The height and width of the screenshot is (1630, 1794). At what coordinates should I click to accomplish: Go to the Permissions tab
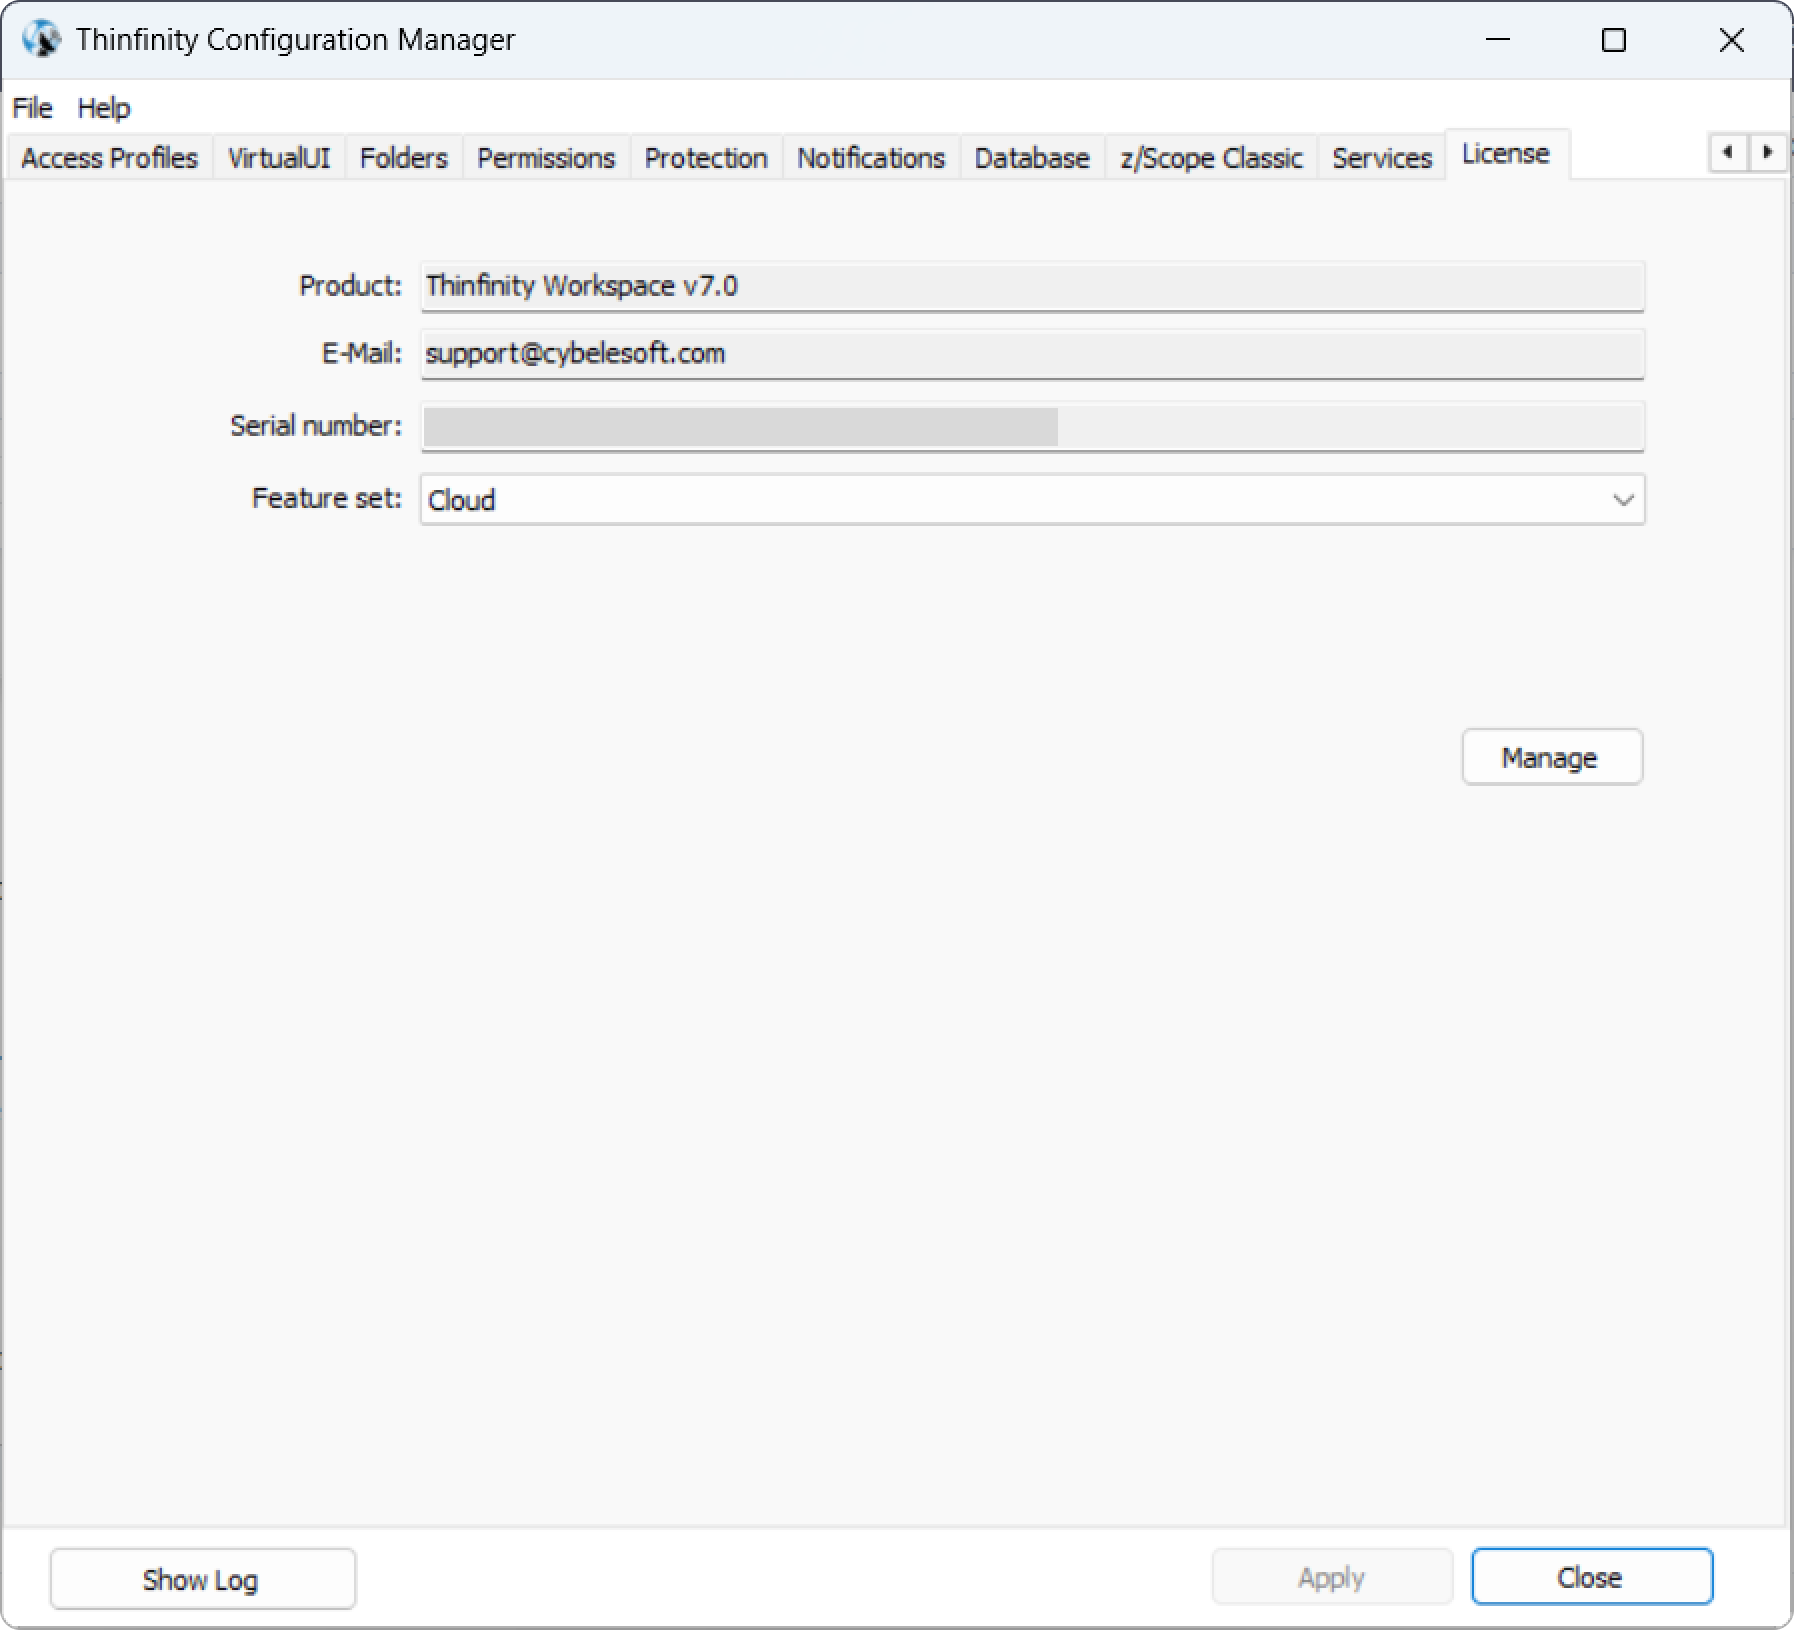(x=546, y=158)
